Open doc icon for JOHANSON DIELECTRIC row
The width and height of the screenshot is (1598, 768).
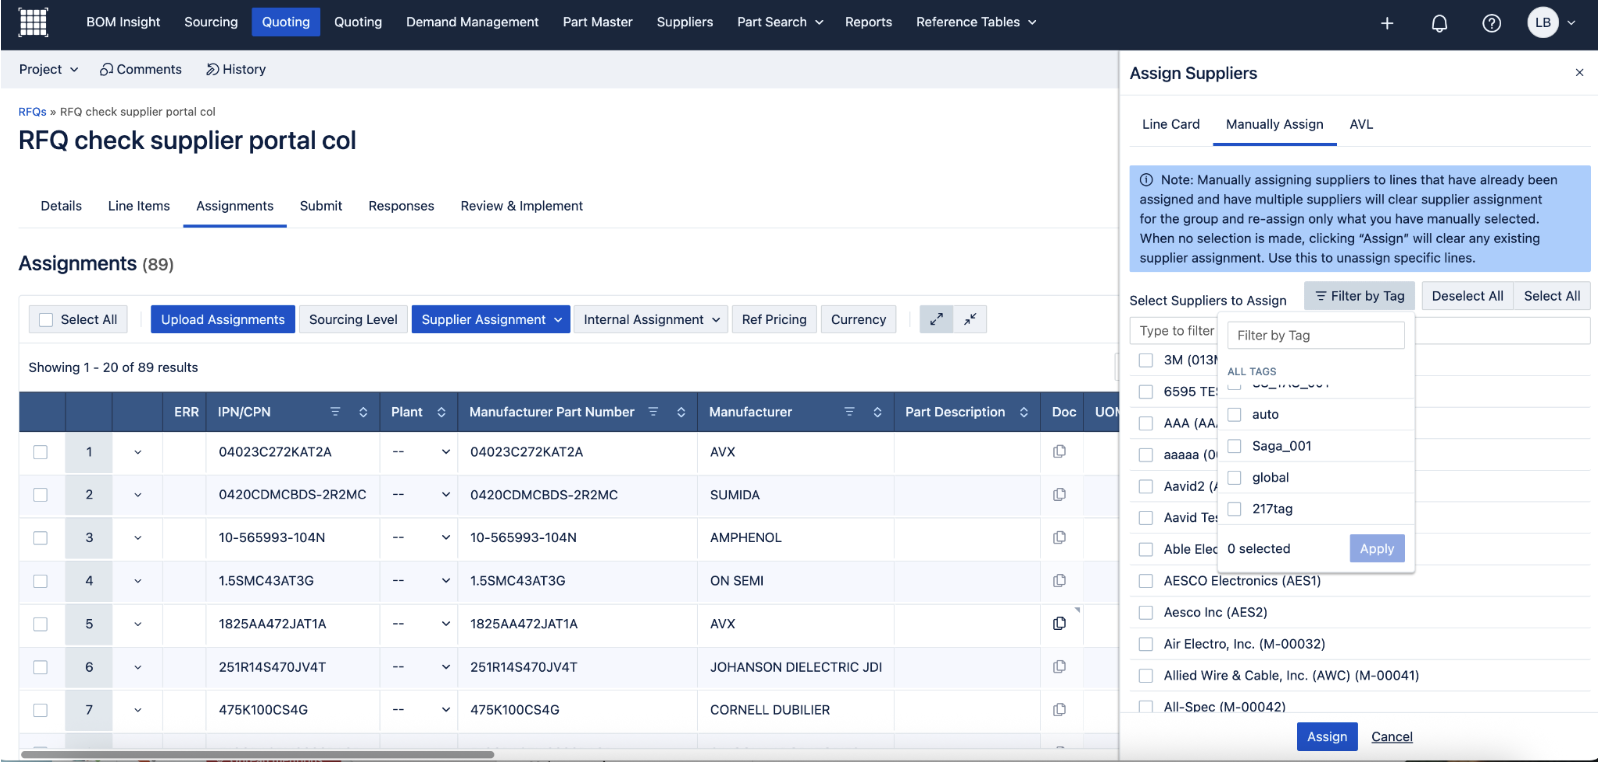[1059, 666]
